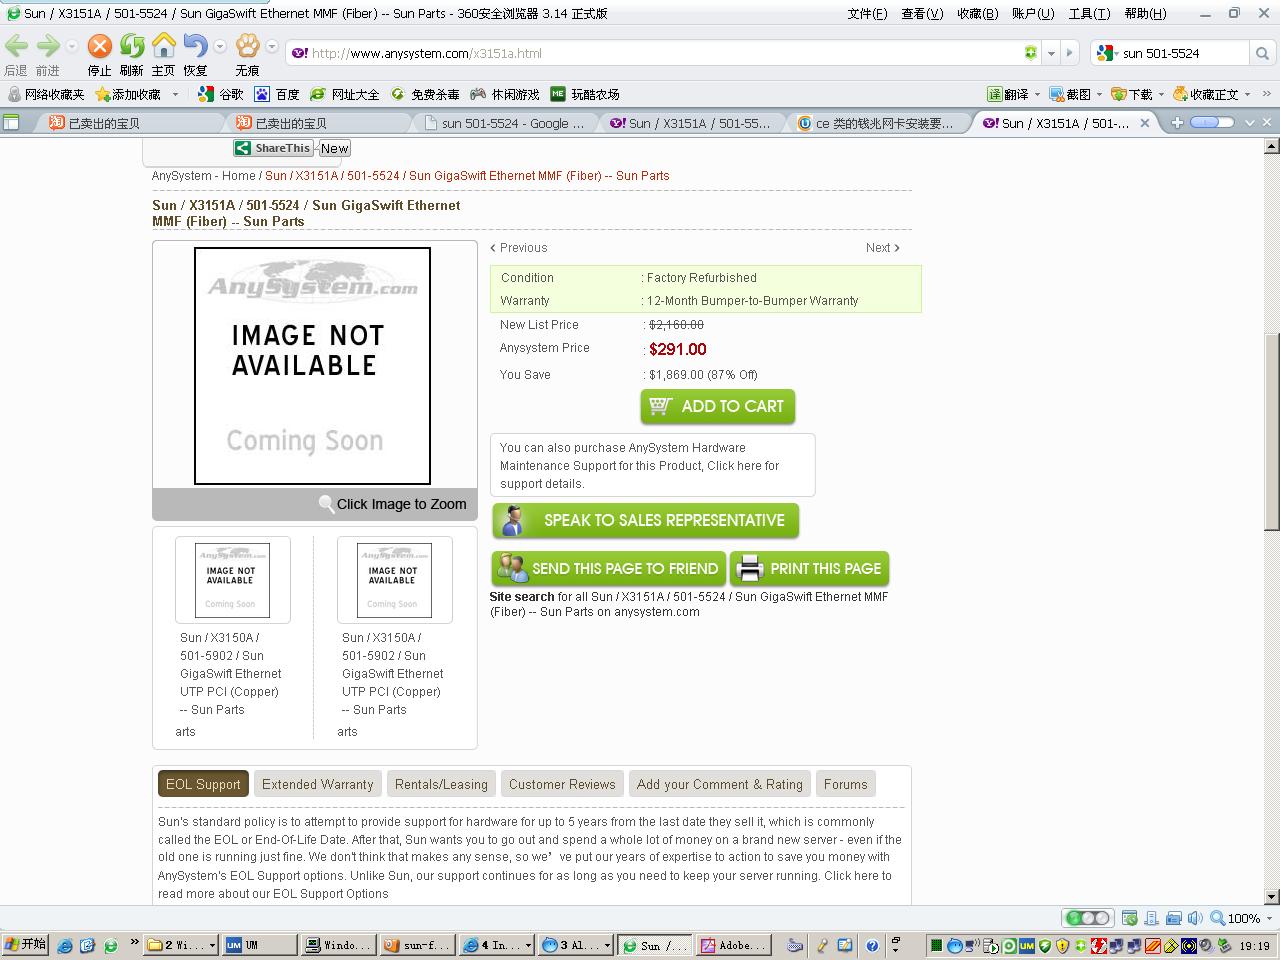Expand the 添加收藏 dropdown arrow
Screen dimensions: 1280x960
tap(175, 94)
